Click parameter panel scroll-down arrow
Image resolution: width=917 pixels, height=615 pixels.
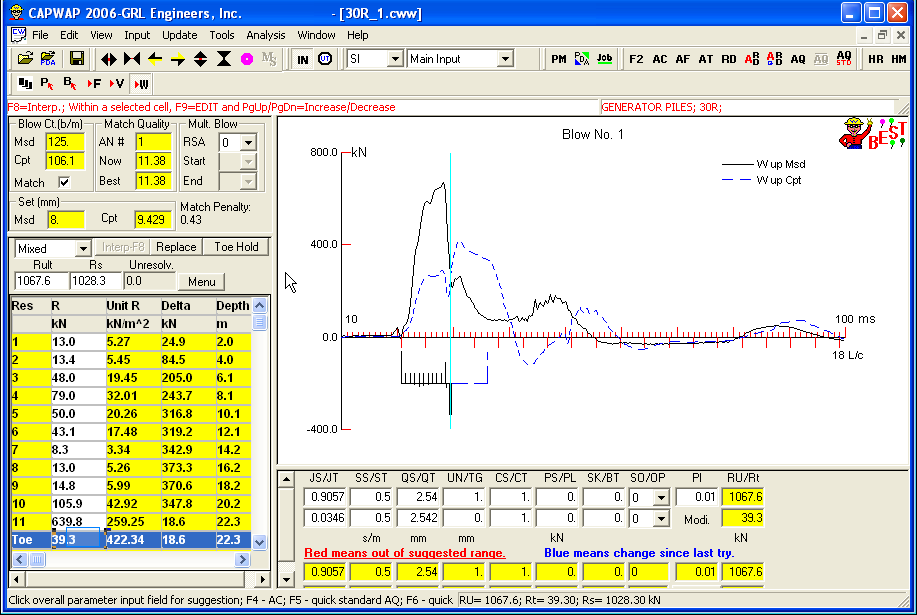click(286, 580)
